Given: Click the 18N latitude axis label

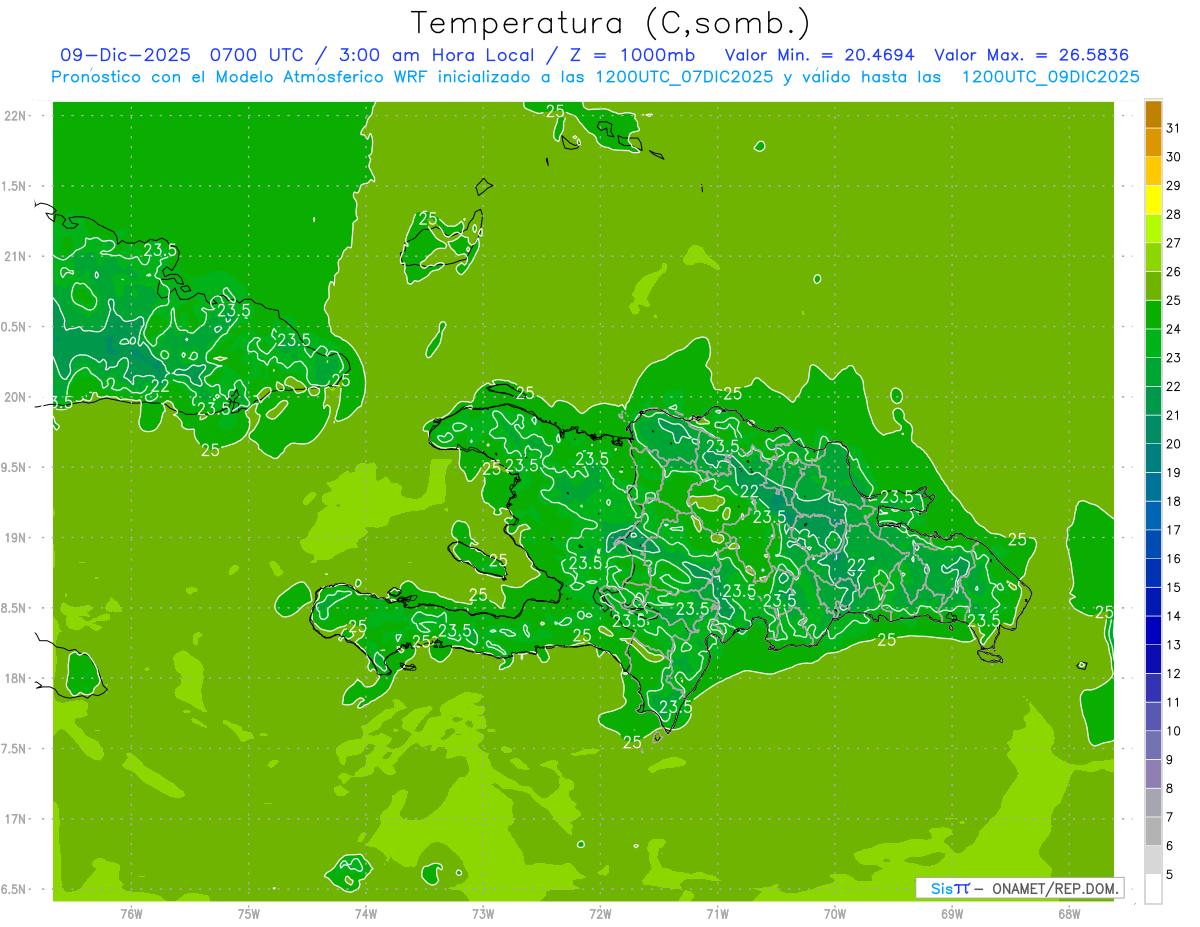Looking at the screenshot, I should [x=14, y=678].
